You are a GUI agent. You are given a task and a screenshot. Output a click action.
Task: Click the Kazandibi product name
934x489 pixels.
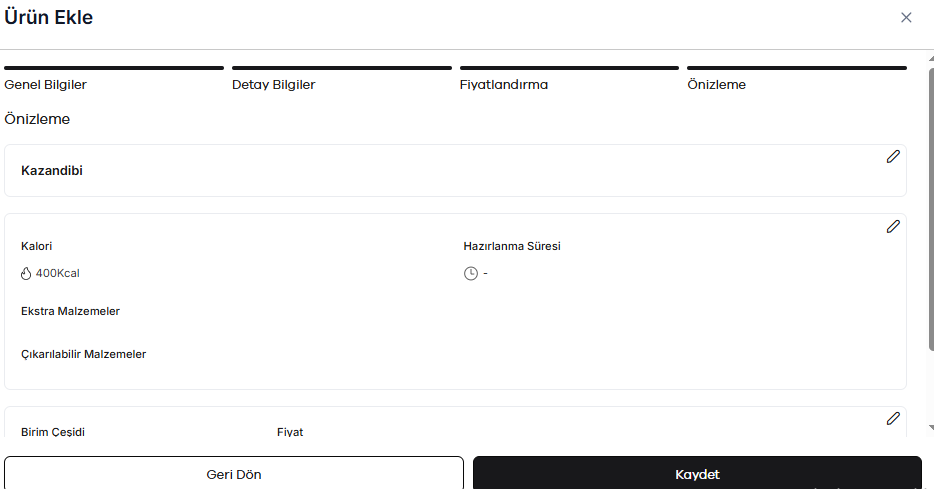pyautogui.click(x=52, y=170)
